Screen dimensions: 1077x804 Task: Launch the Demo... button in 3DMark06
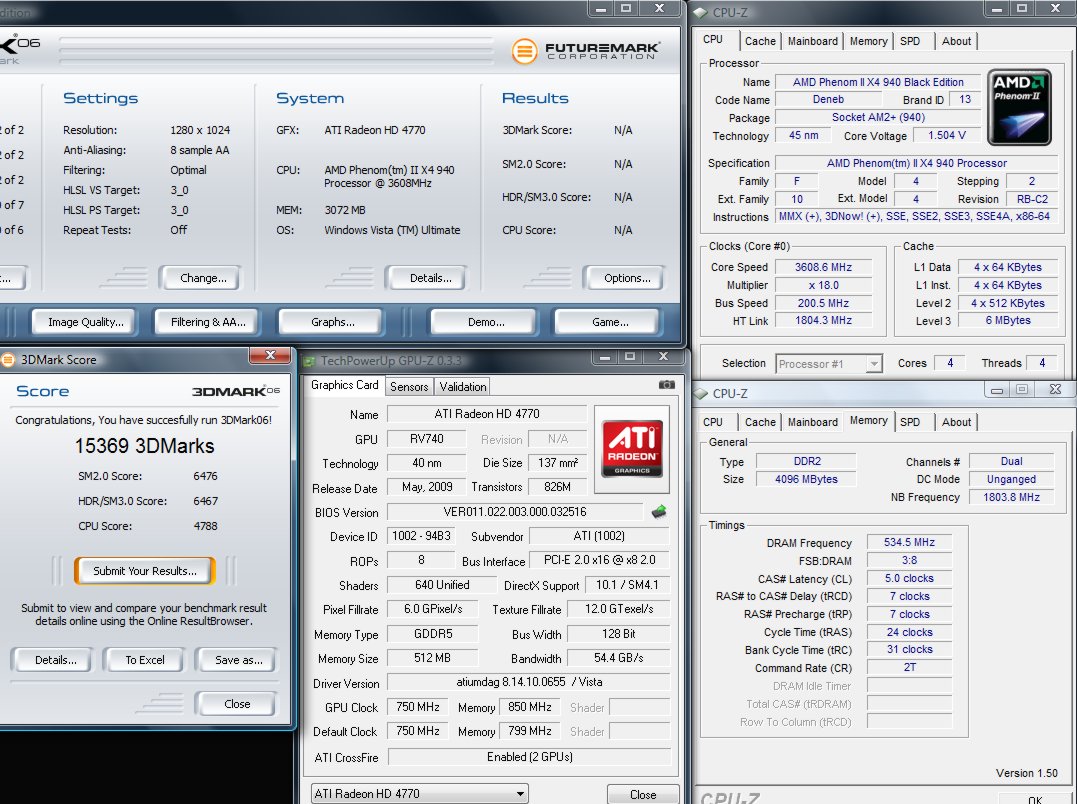(483, 322)
